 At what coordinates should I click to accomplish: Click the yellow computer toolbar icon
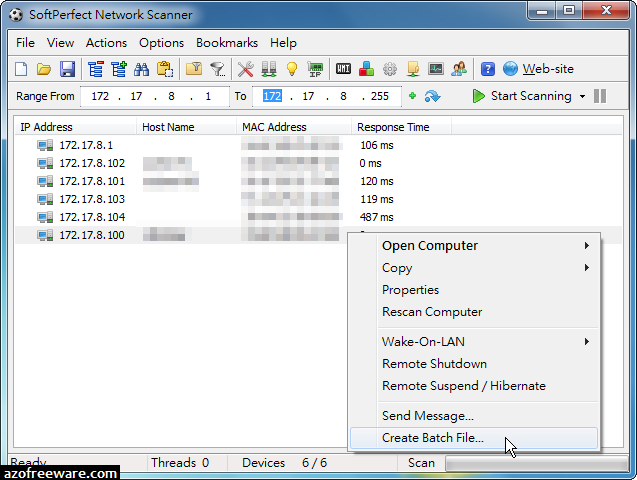413,69
